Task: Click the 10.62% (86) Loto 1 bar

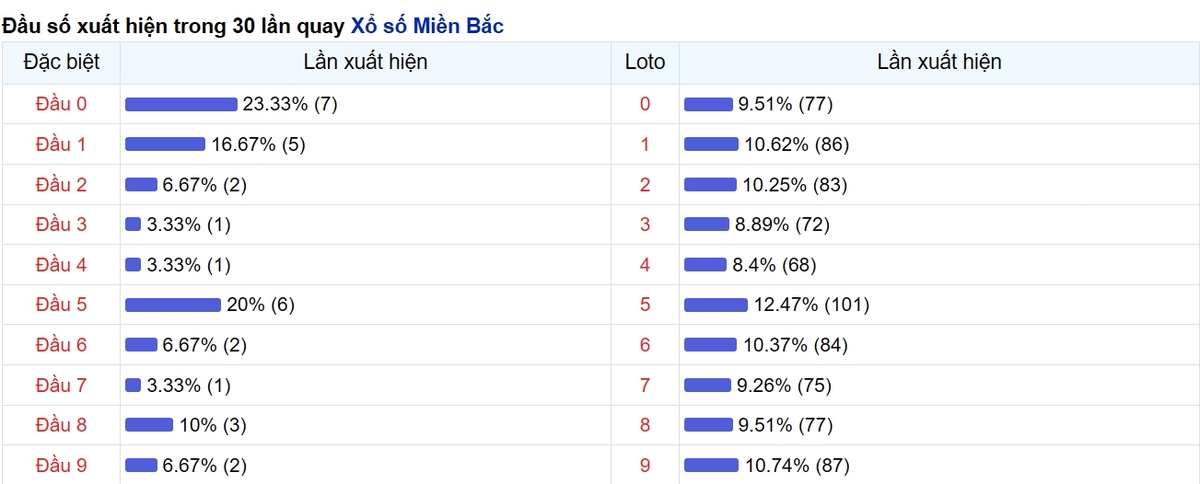Action: pos(711,145)
